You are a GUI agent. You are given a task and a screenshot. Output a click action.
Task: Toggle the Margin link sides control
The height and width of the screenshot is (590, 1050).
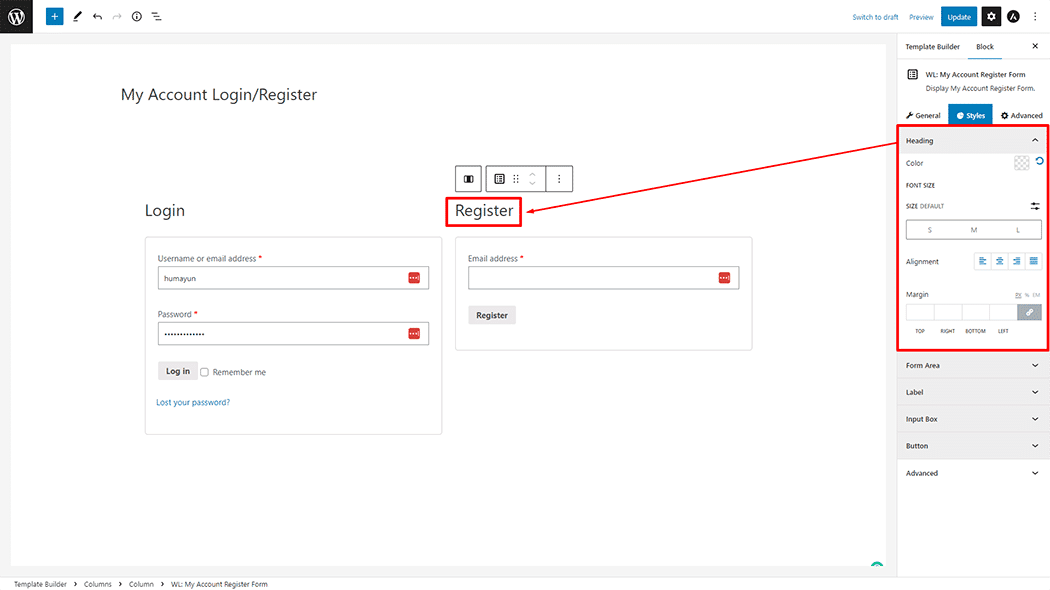(1030, 312)
